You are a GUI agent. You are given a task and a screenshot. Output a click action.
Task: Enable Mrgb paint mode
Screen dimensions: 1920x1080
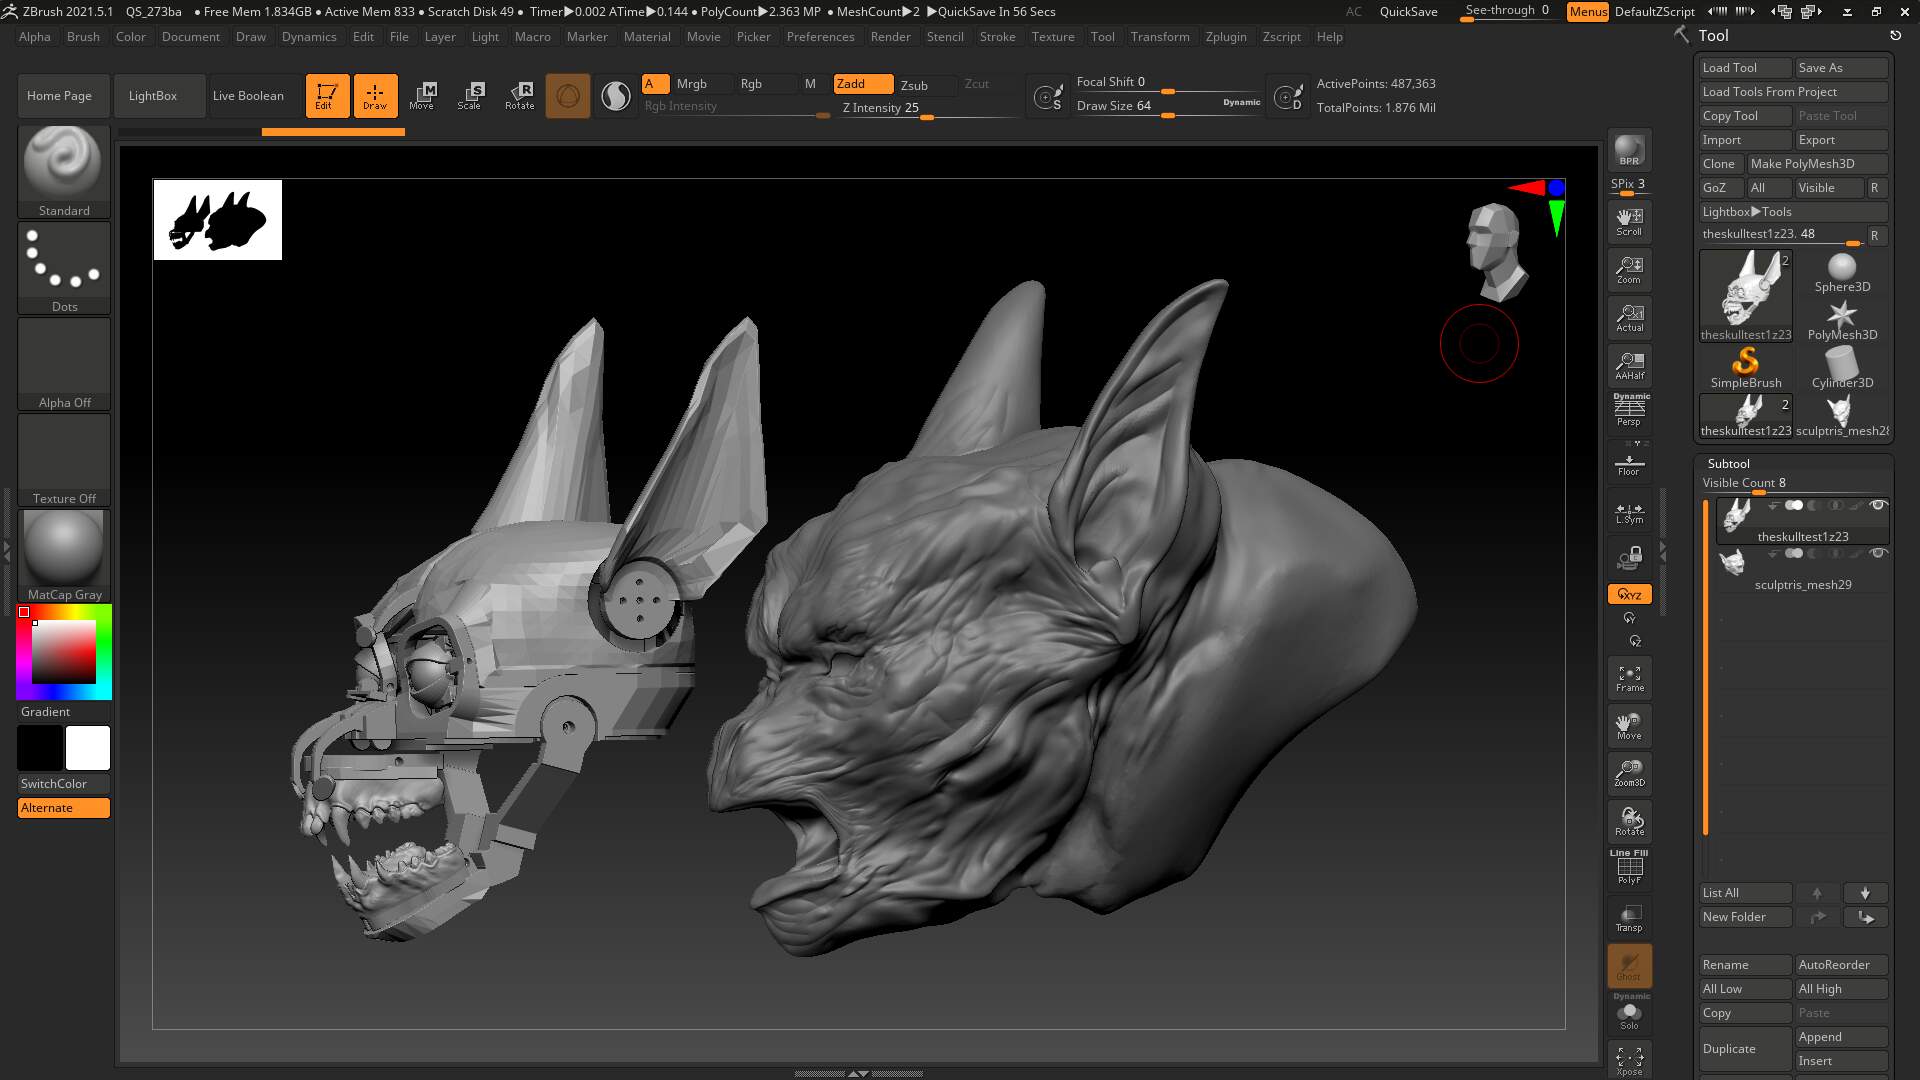click(702, 84)
